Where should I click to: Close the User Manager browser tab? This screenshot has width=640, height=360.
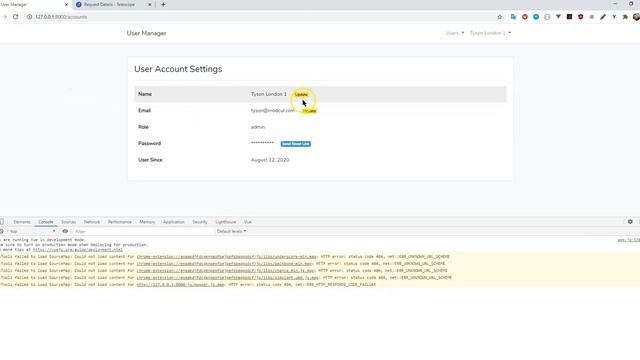click(67, 4)
